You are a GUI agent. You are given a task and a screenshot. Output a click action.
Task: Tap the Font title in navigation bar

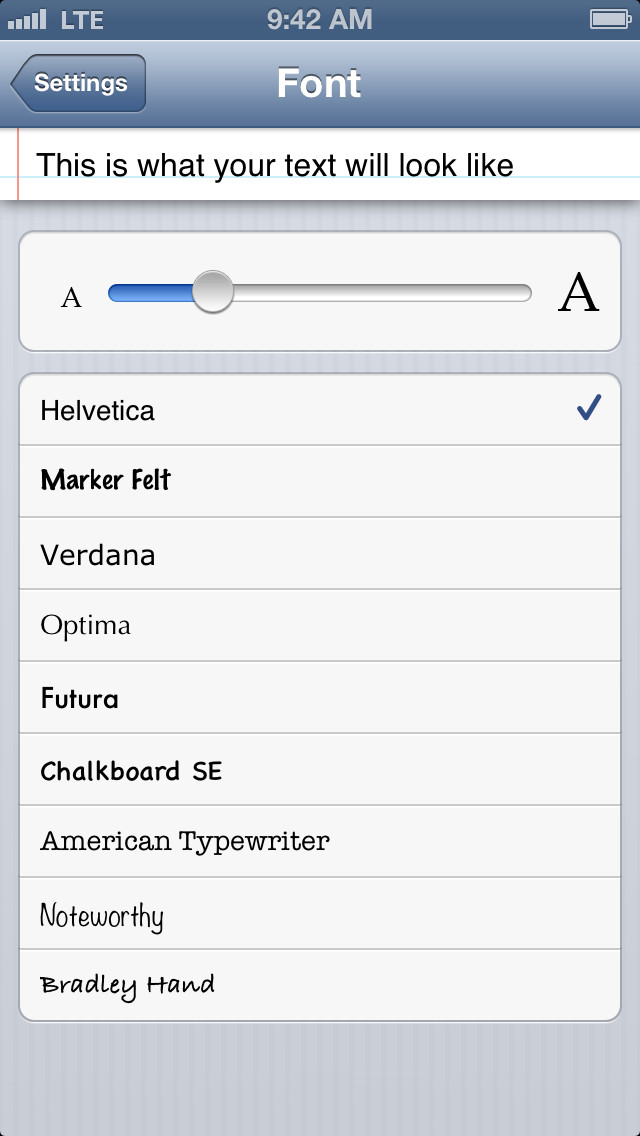point(319,83)
